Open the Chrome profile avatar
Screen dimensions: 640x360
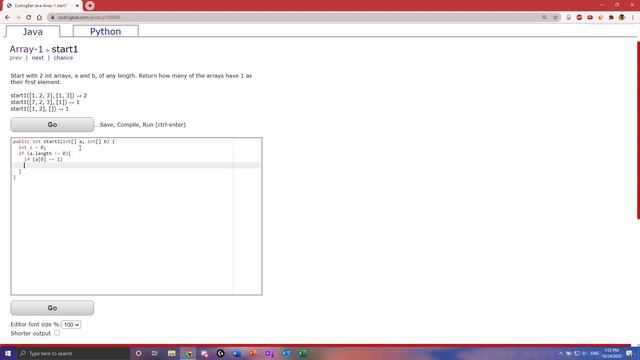622,18
